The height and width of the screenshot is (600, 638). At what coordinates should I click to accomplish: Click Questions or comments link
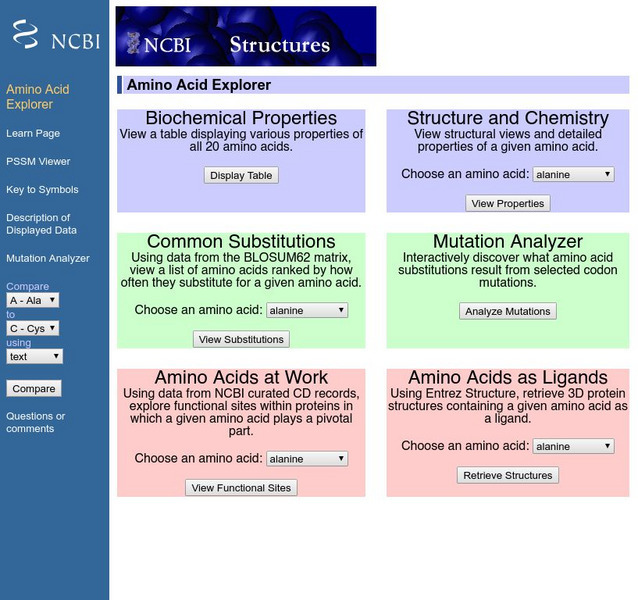36,422
